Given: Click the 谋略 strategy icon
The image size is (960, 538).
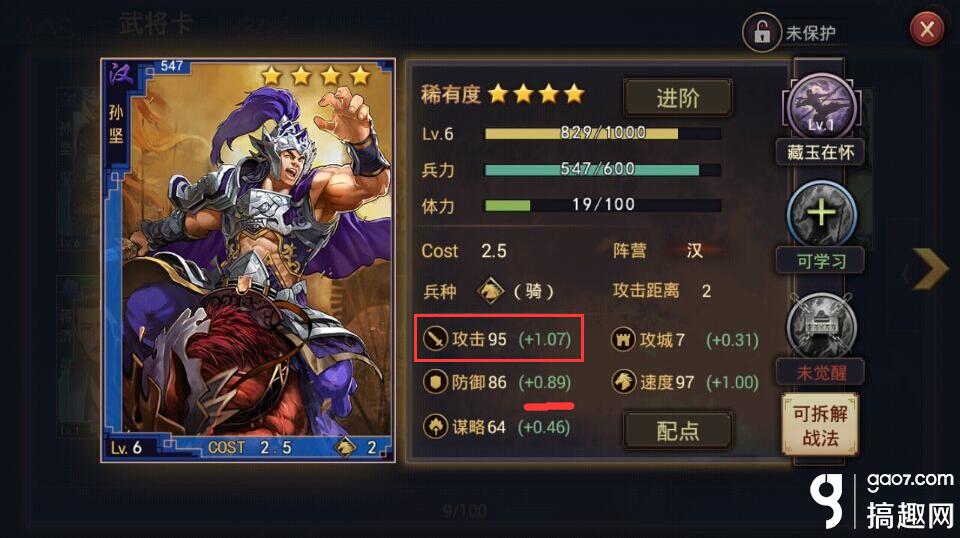Looking at the screenshot, I should [435, 426].
